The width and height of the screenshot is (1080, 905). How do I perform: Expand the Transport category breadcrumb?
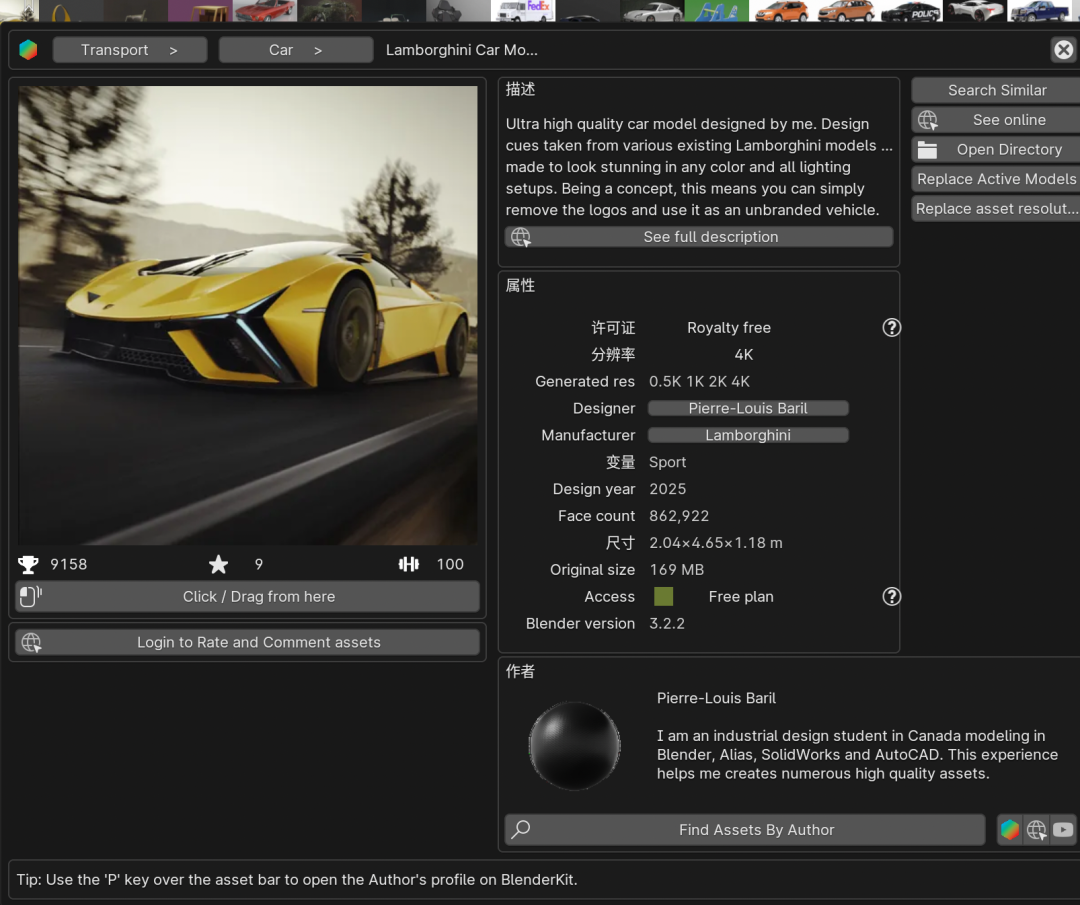(x=130, y=50)
